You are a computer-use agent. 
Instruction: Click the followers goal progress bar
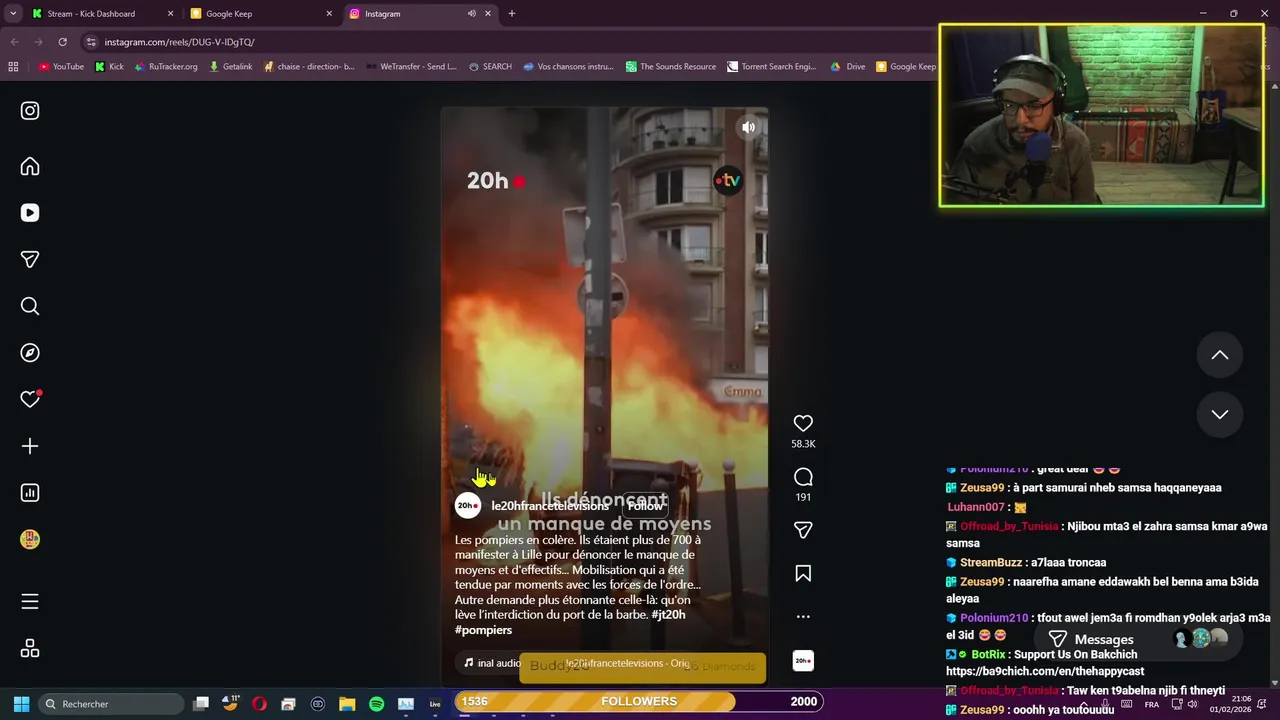pyautogui.click(x=639, y=702)
